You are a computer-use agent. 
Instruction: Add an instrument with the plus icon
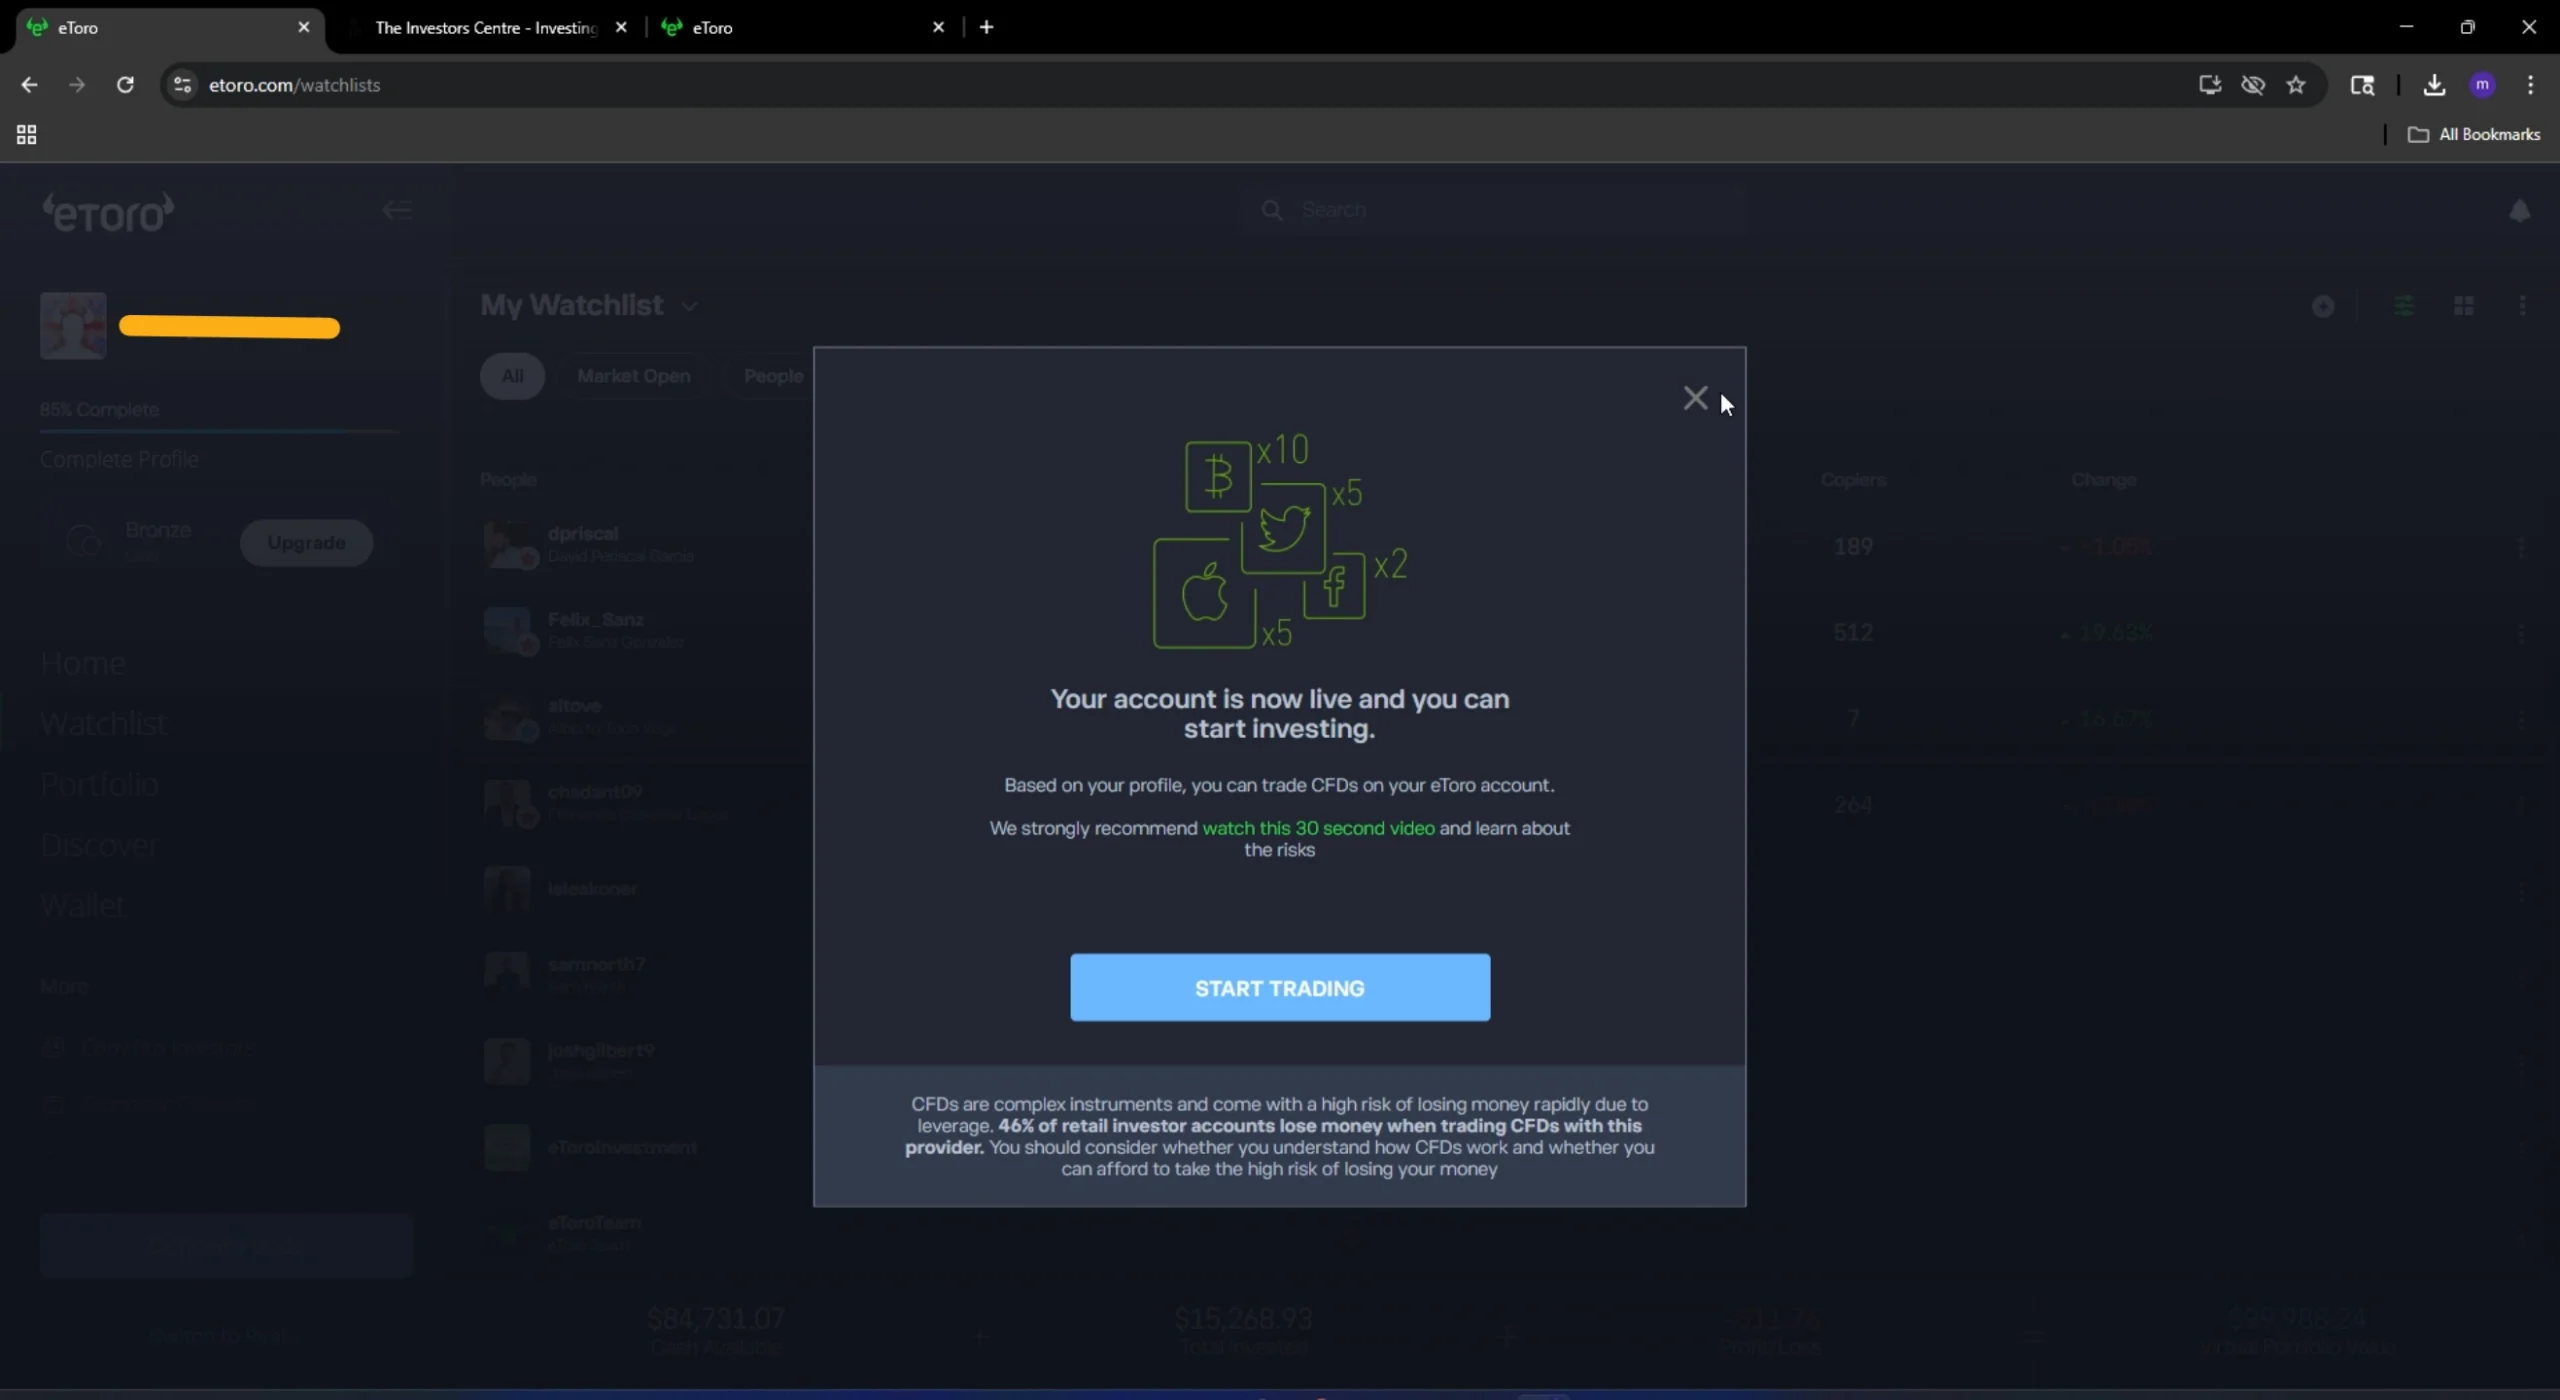2323,305
